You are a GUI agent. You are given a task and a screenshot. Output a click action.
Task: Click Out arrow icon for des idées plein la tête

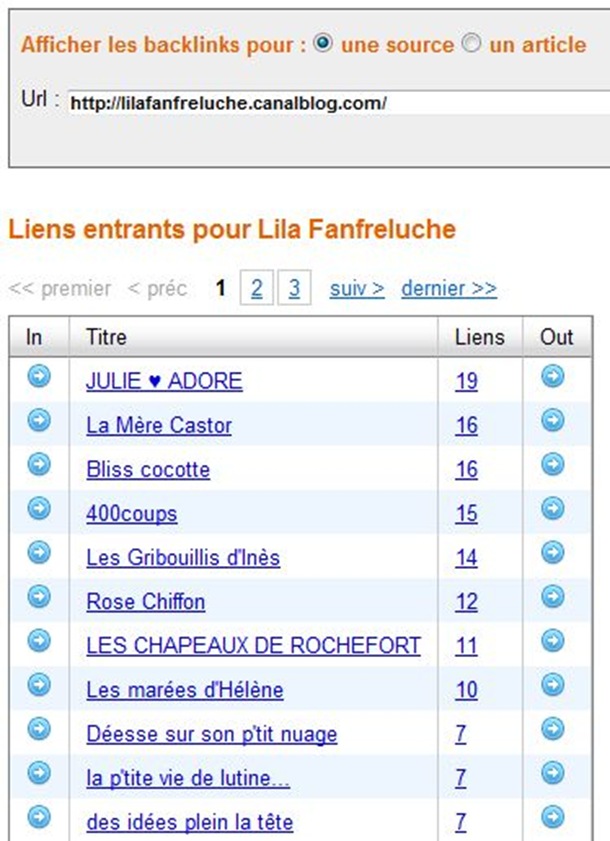[553, 817]
